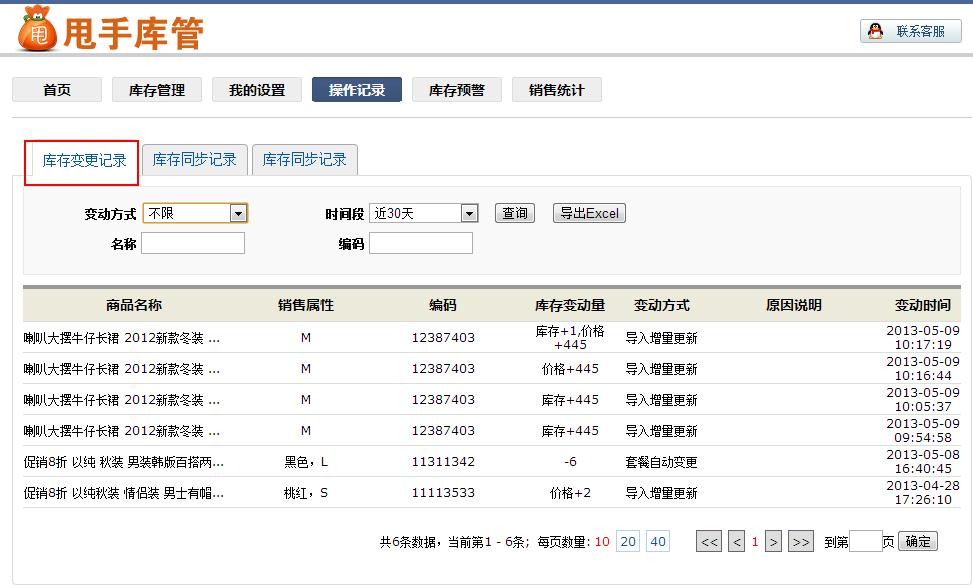Go to the next page with > button
Screen dimensions: 973x588
click(773, 541)
